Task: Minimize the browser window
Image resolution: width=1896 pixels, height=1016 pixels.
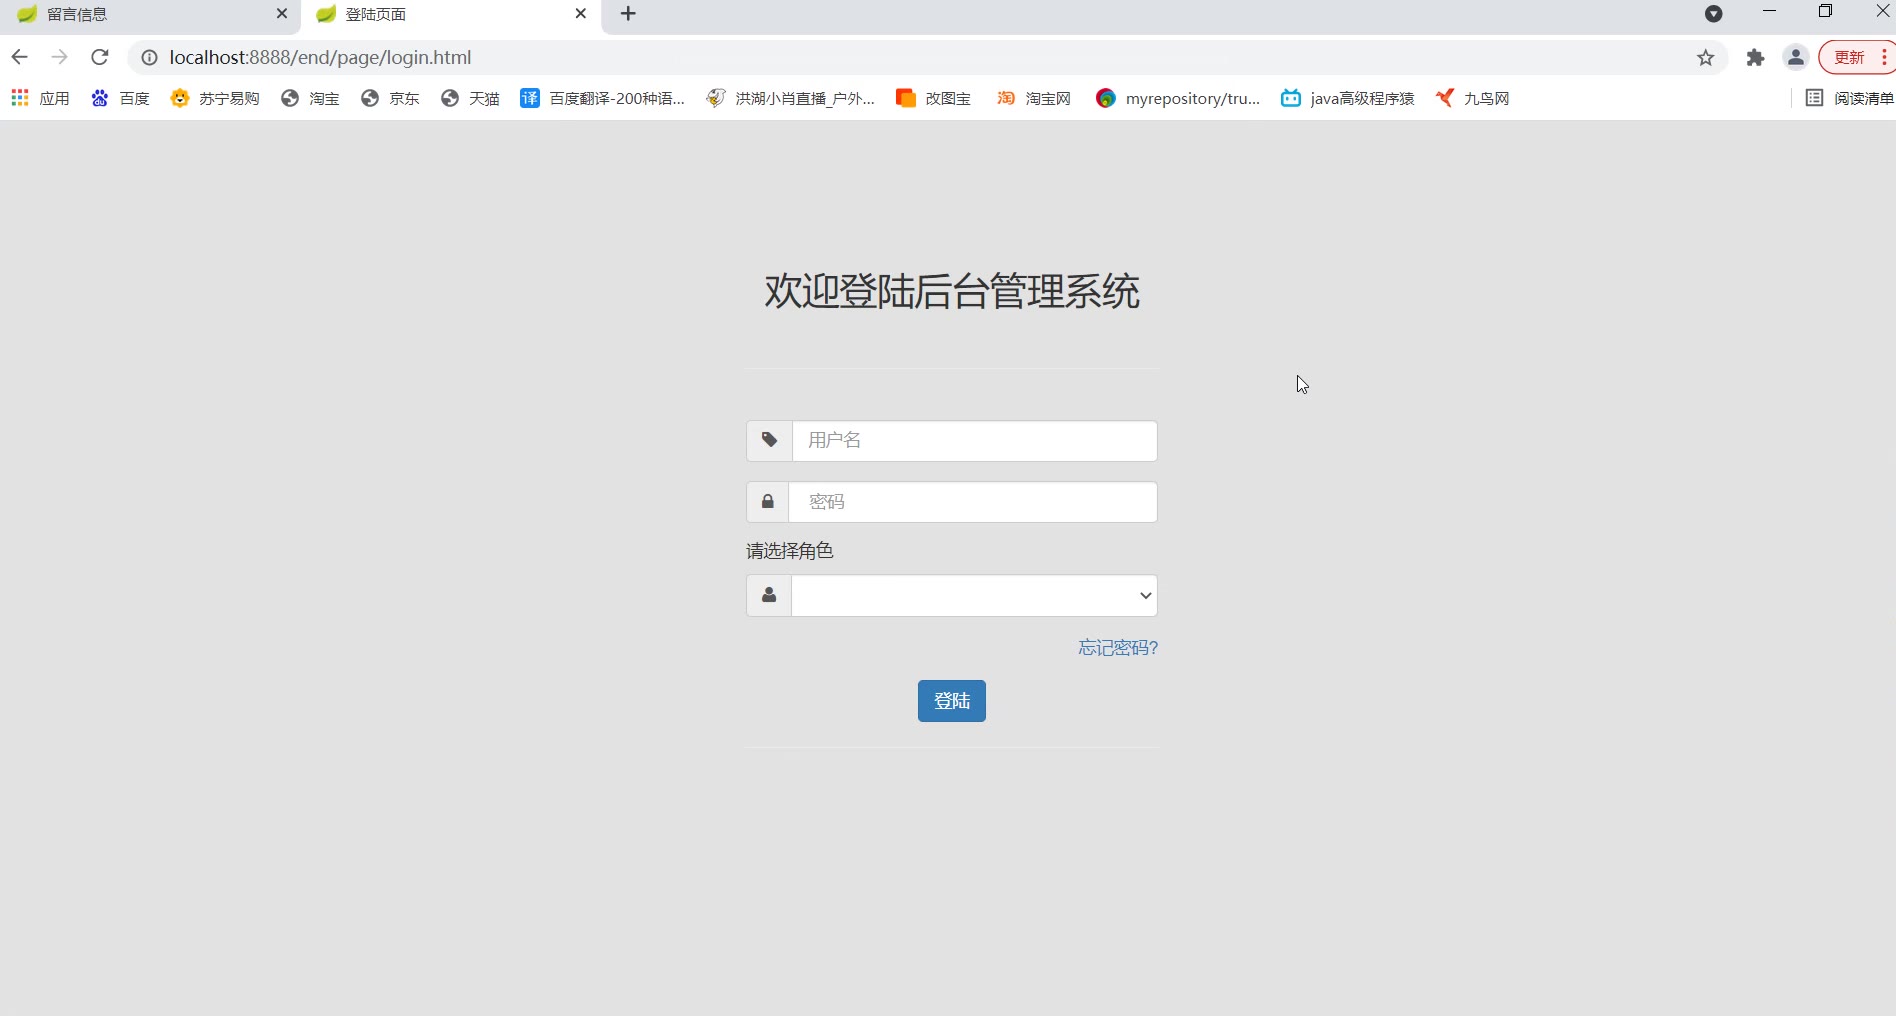Action: pos(1770,11)
